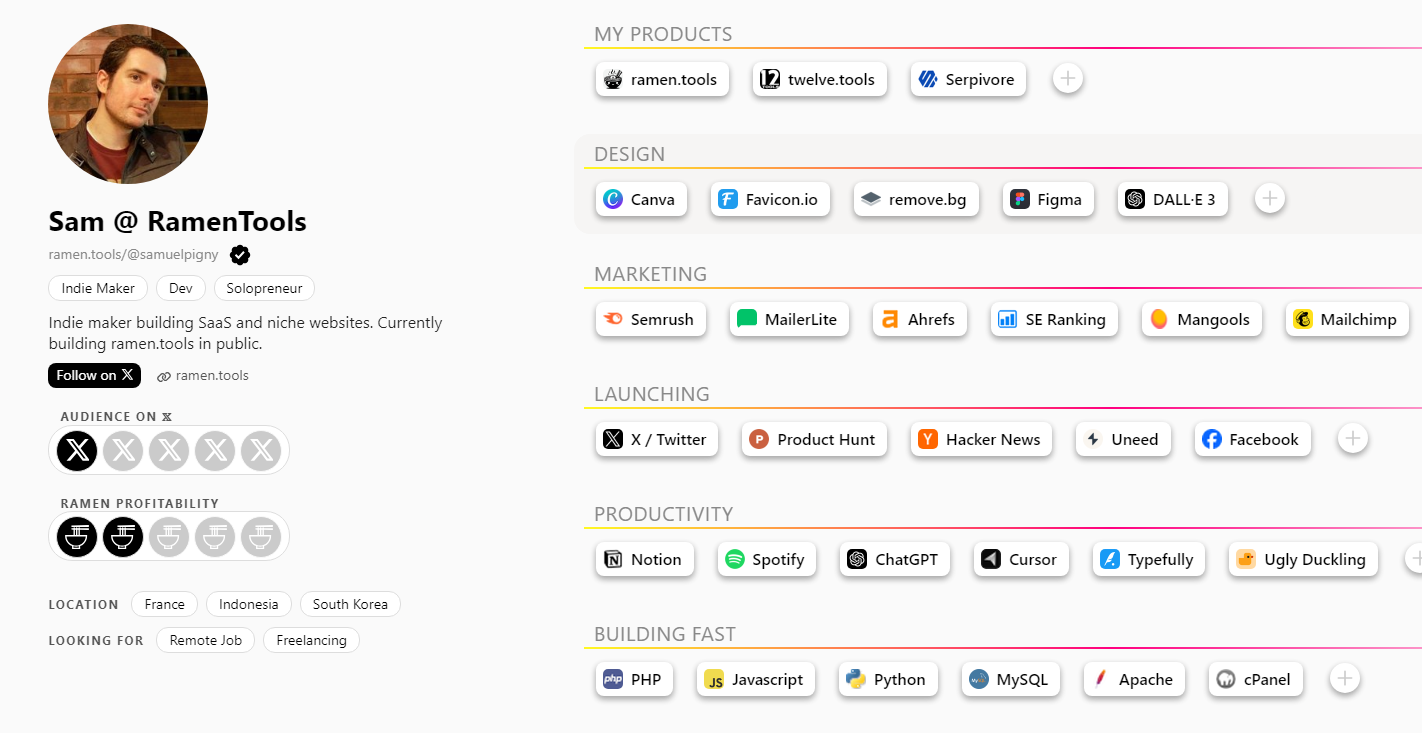Open X / Twitter launching chip
Viewport: 1422px width, 733px height.
click(x=657, y=439)
